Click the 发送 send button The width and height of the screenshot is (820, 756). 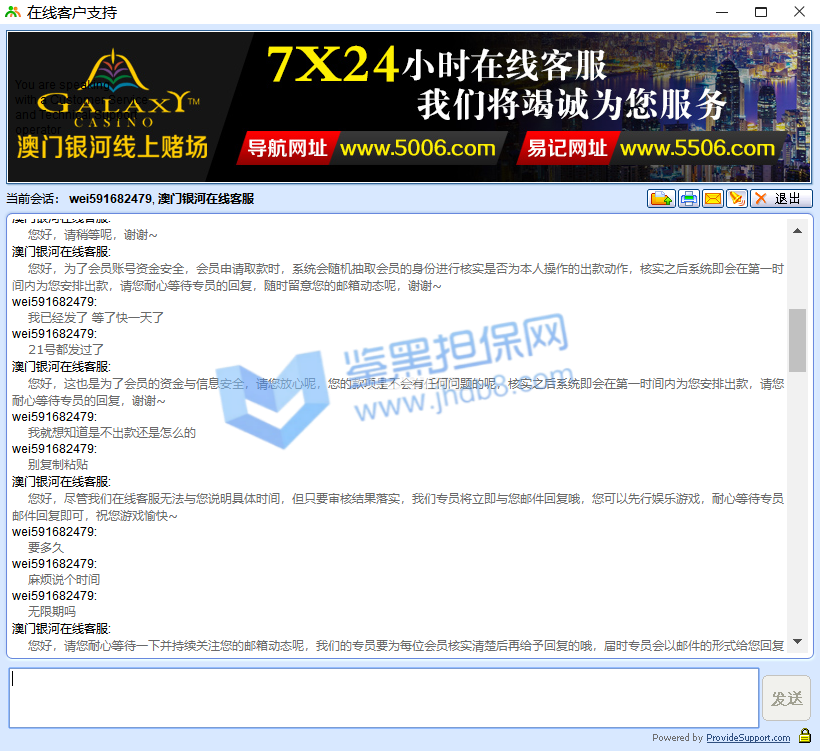[786, 698]
